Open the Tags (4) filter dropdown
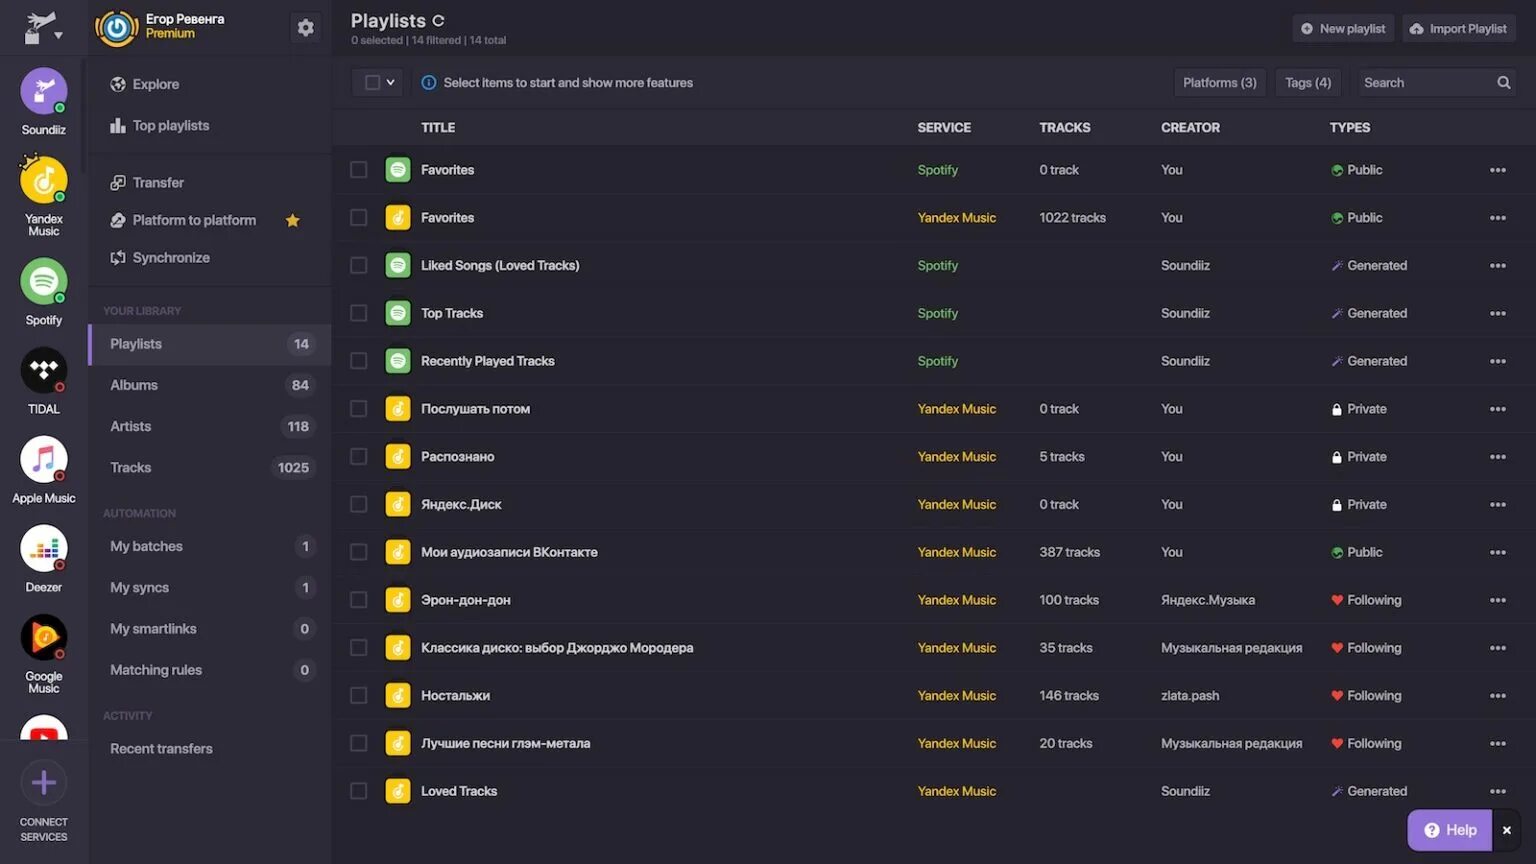1536x864 pixels. (x=1308, y=83)
